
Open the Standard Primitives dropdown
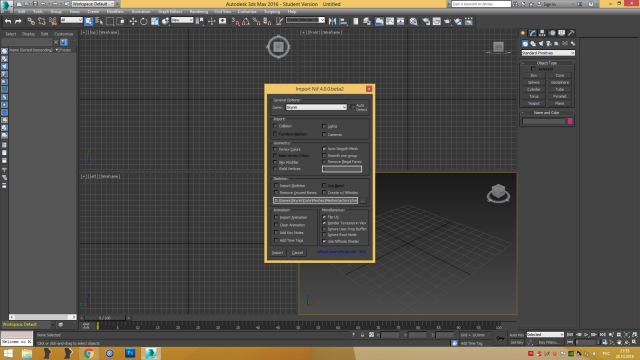(548, 53)
